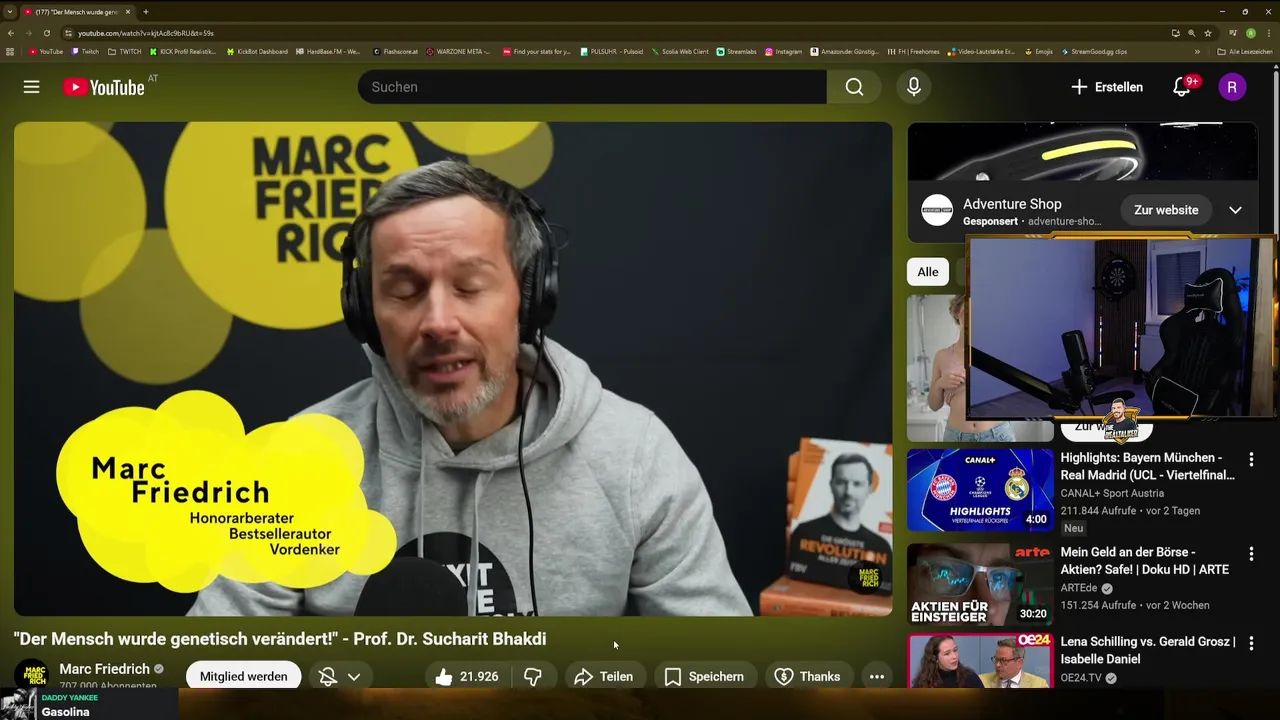Like the video with thumbs-up
1280x720 pixels.
pos(466,677)
